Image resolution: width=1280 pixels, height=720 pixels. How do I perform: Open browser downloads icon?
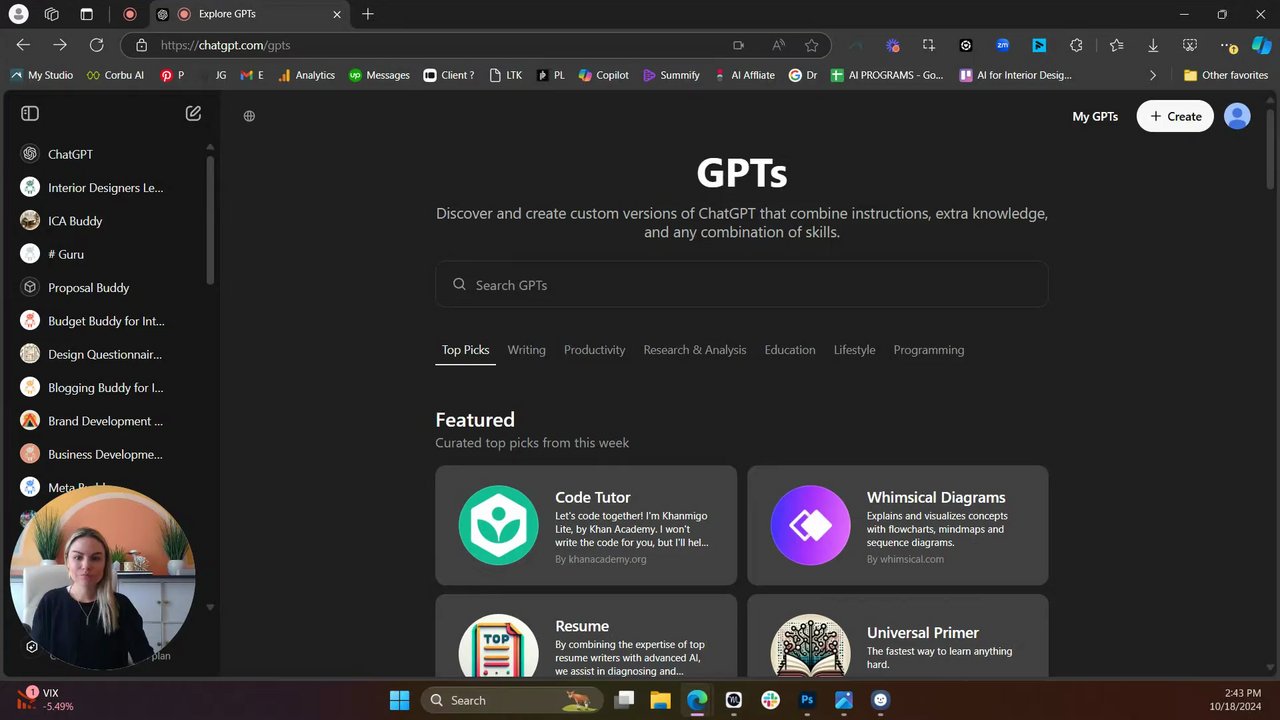click(1153, 45)
